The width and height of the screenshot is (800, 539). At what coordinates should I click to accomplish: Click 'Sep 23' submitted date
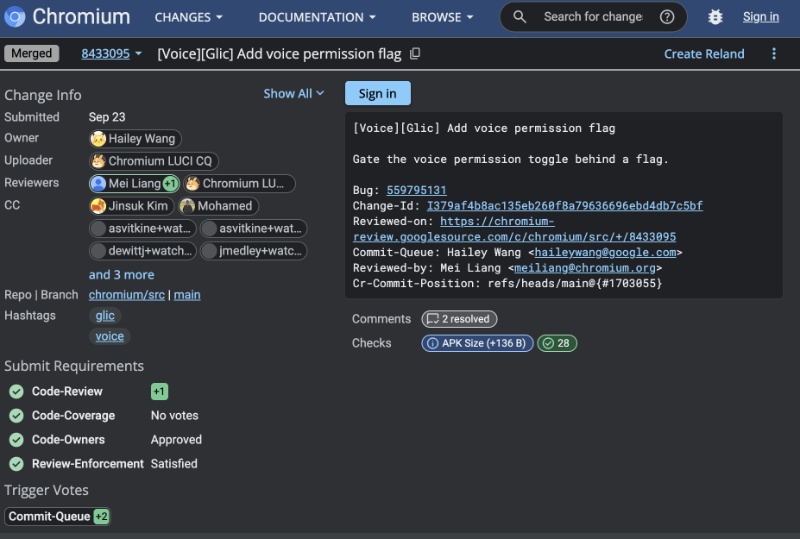click(107, 117)
